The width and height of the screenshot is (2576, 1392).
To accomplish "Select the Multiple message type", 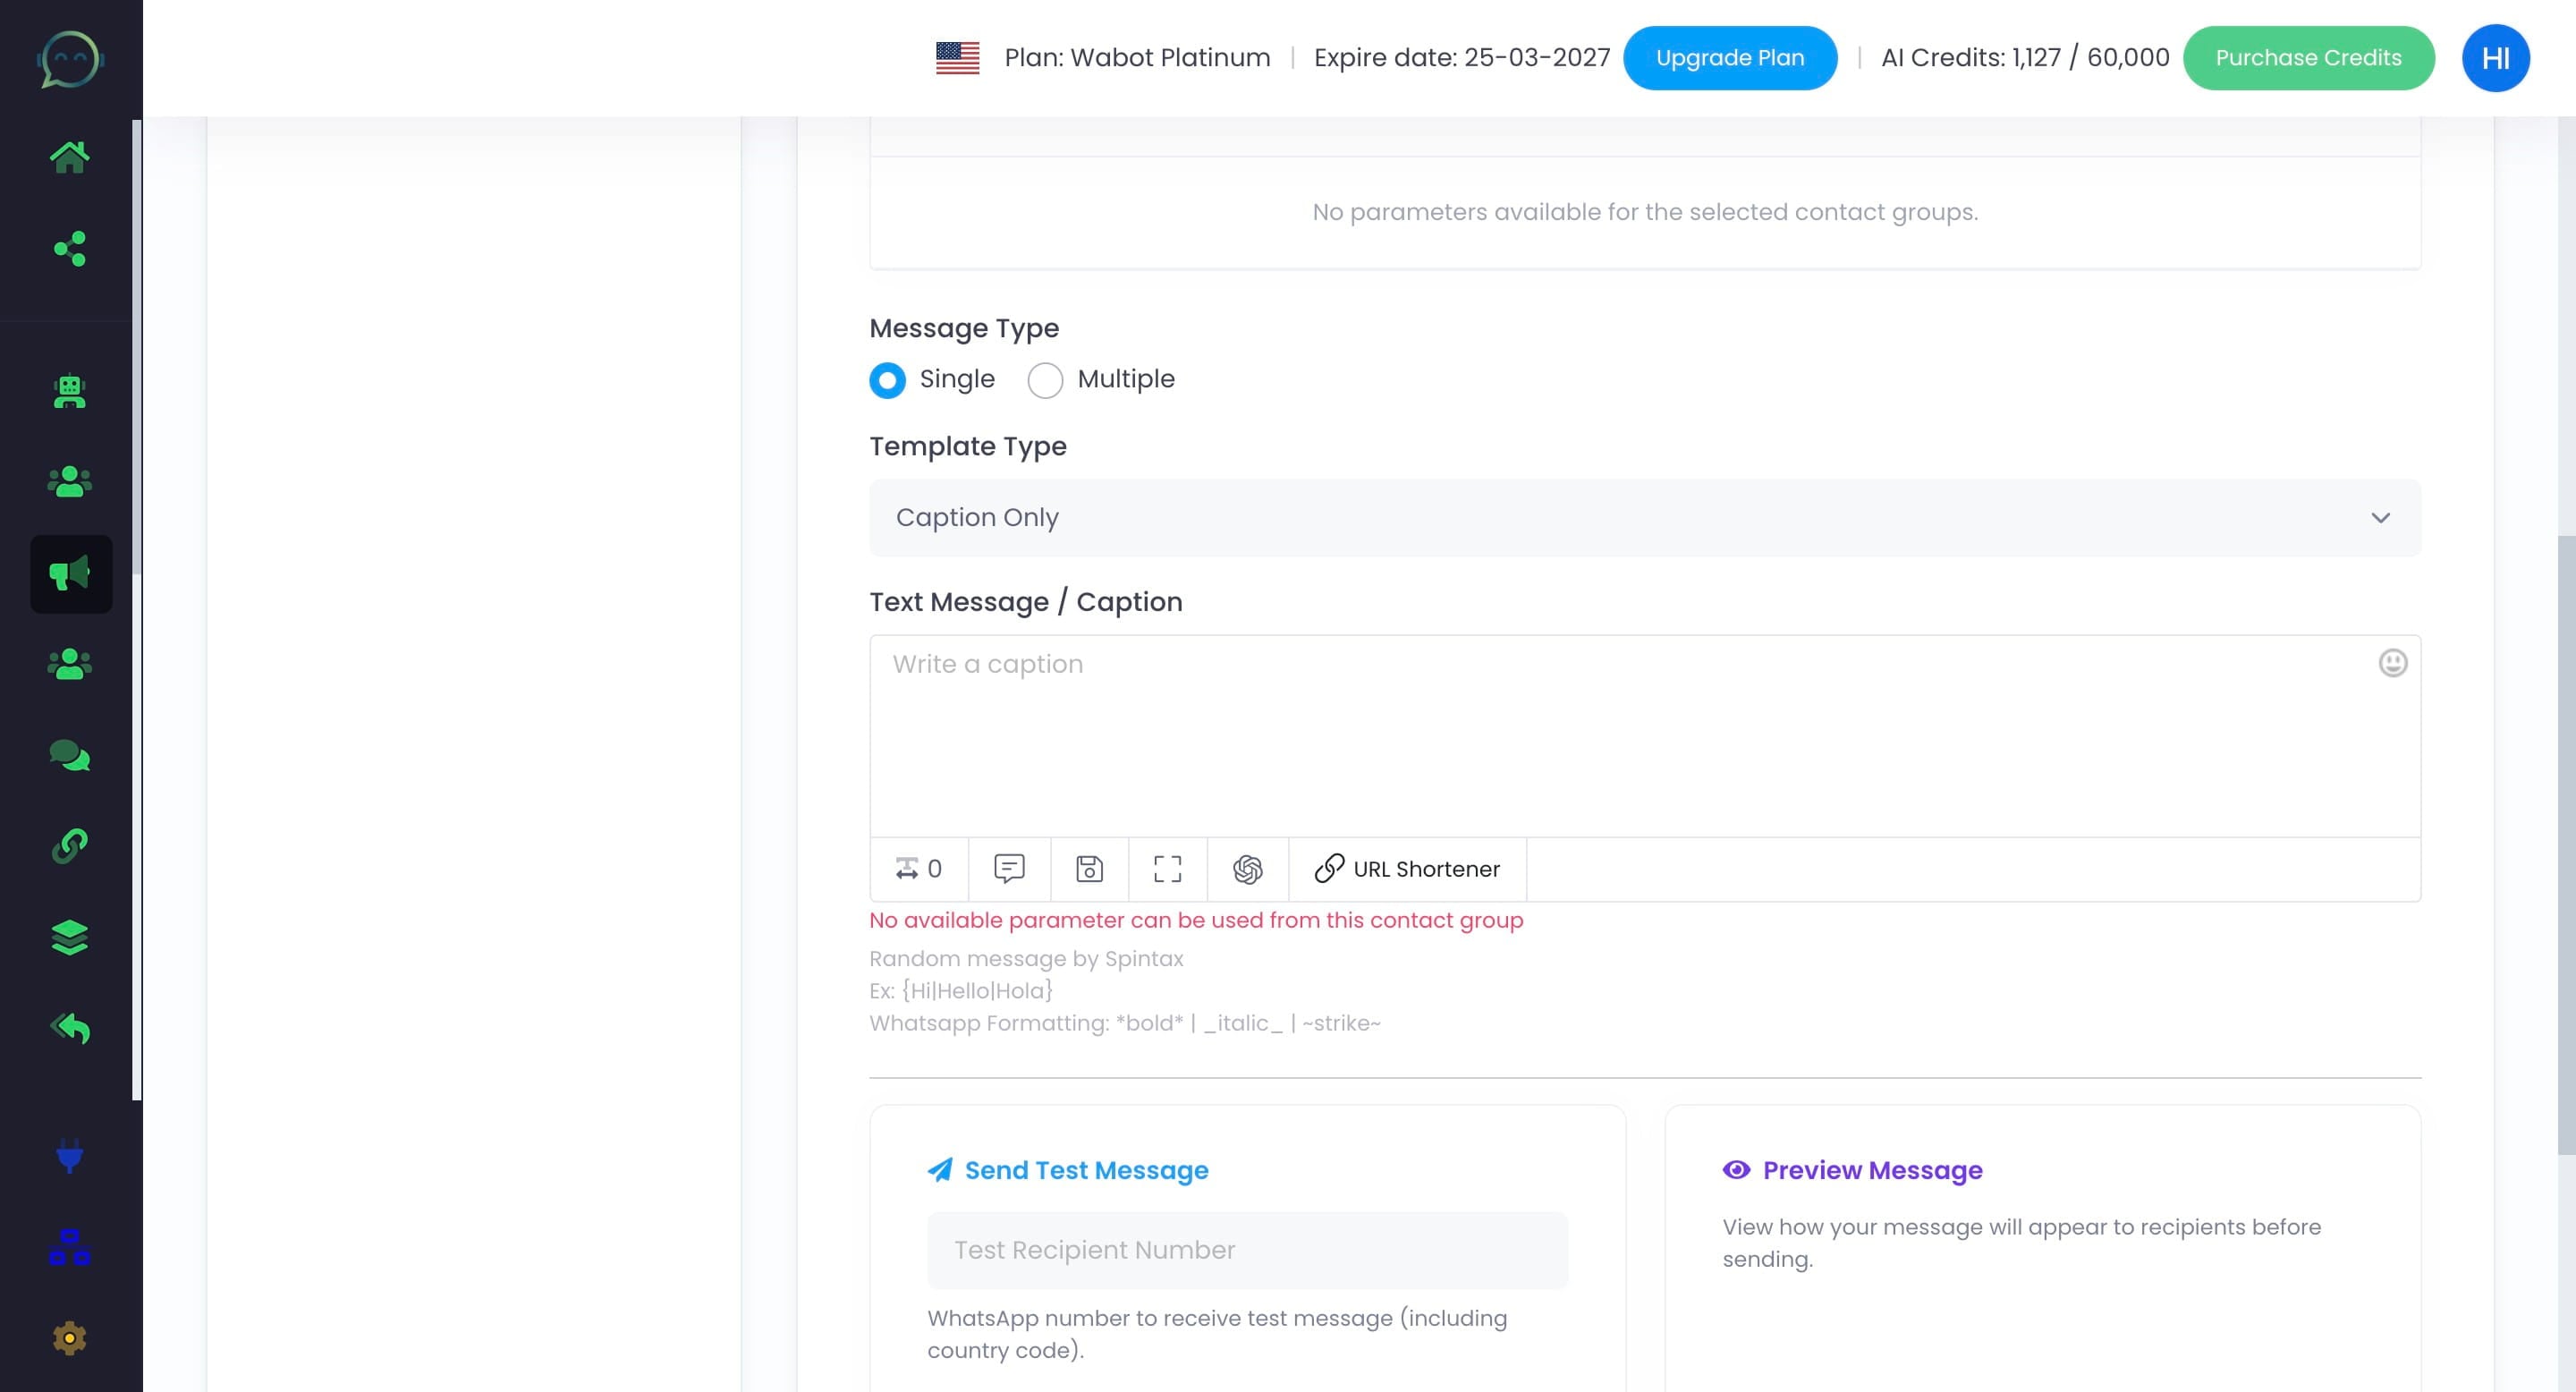I will pos(1045,380).
